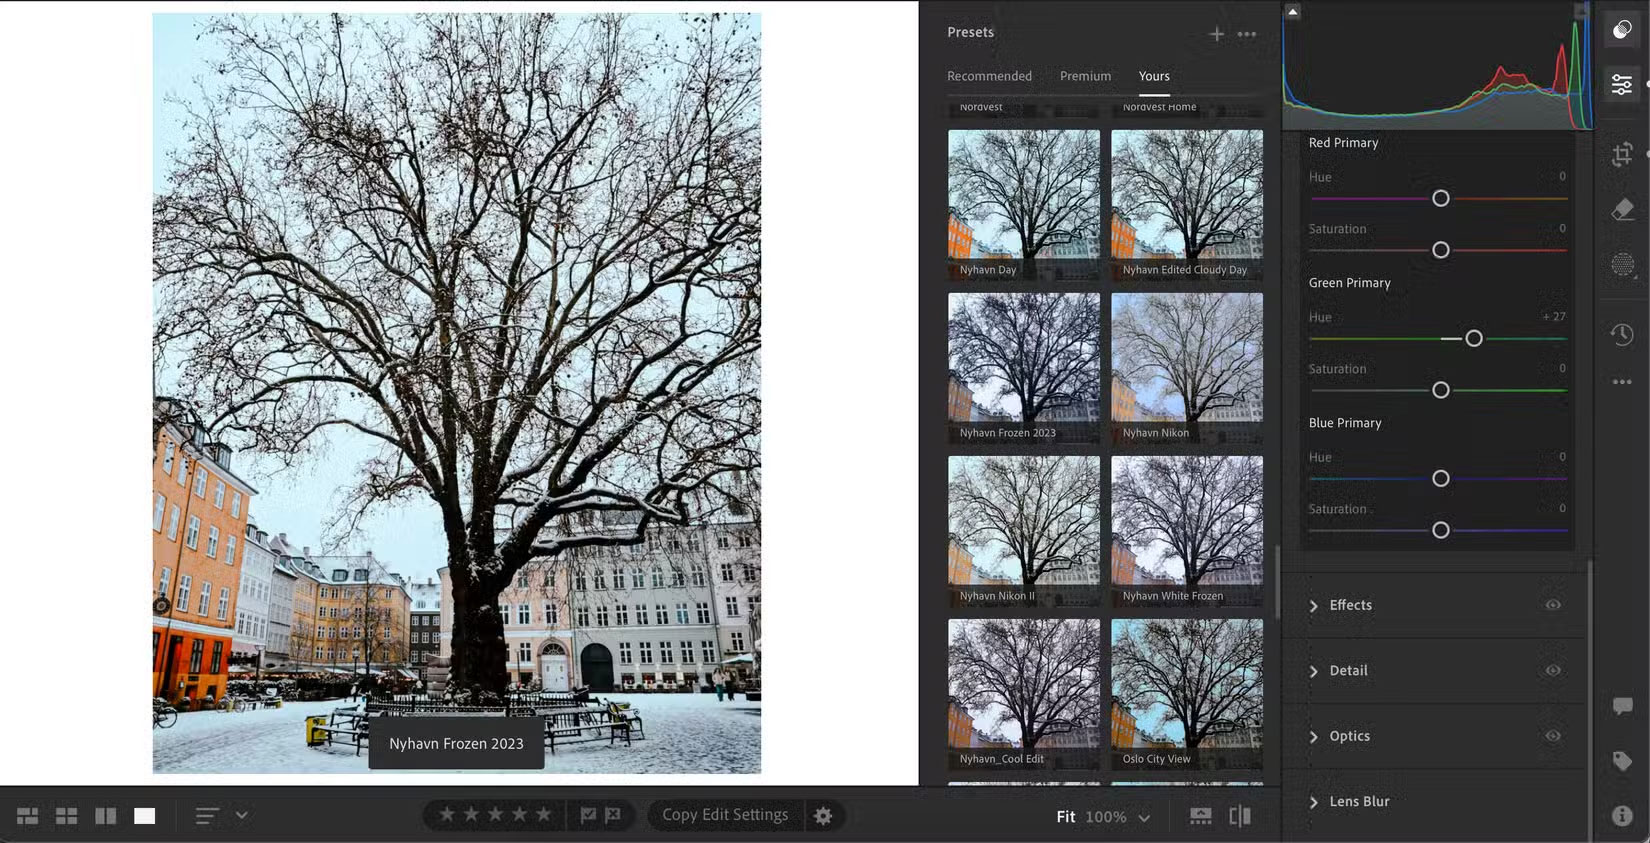Open the Masking tool

point(1621,264)
